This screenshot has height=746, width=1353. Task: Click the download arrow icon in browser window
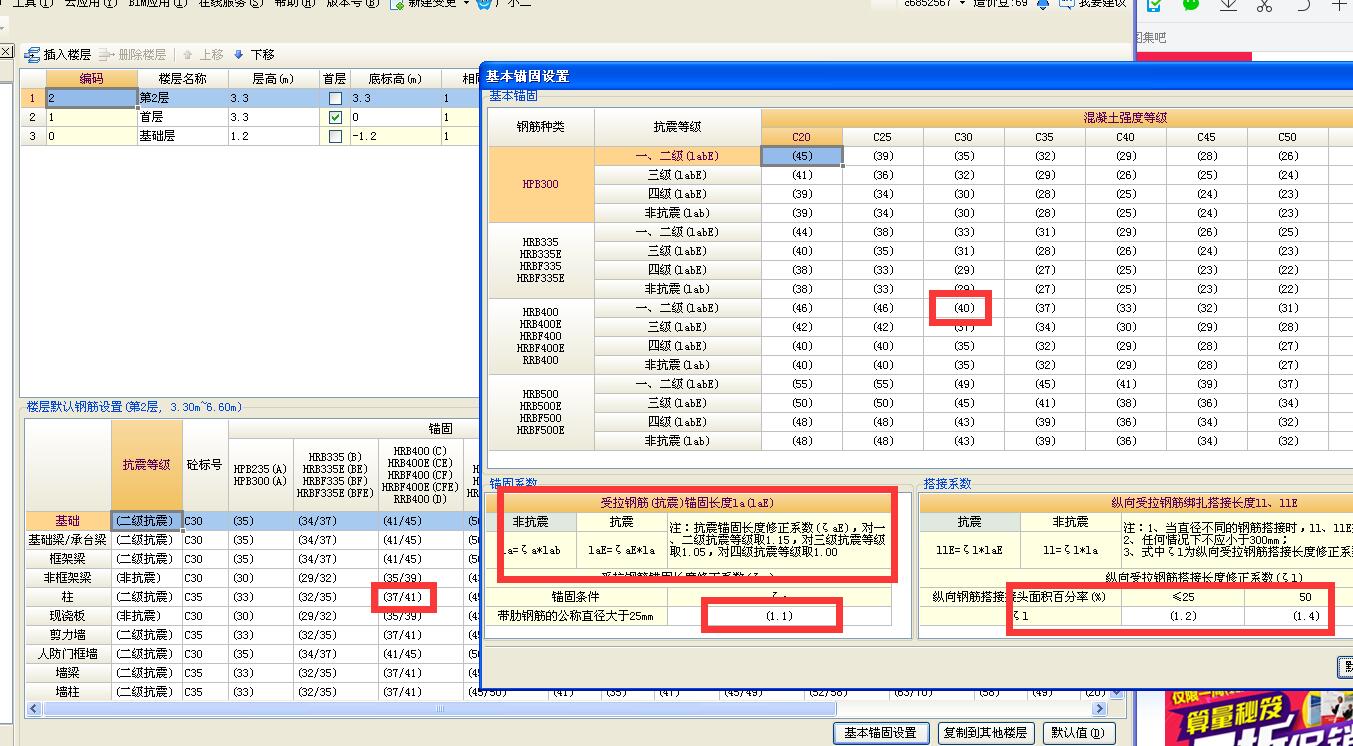pyautogui.click(x=1228, y=5)
